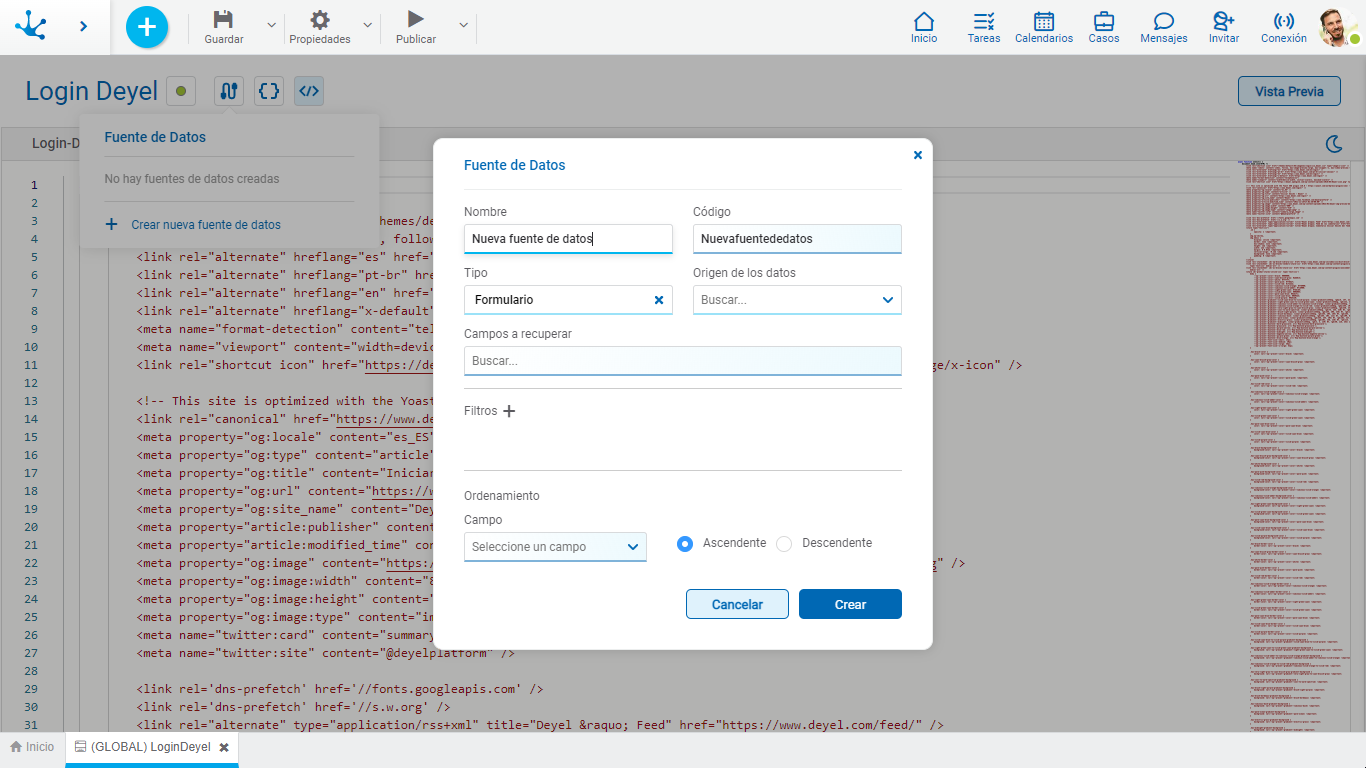Click the Cancelar button

tap(737, 604)
